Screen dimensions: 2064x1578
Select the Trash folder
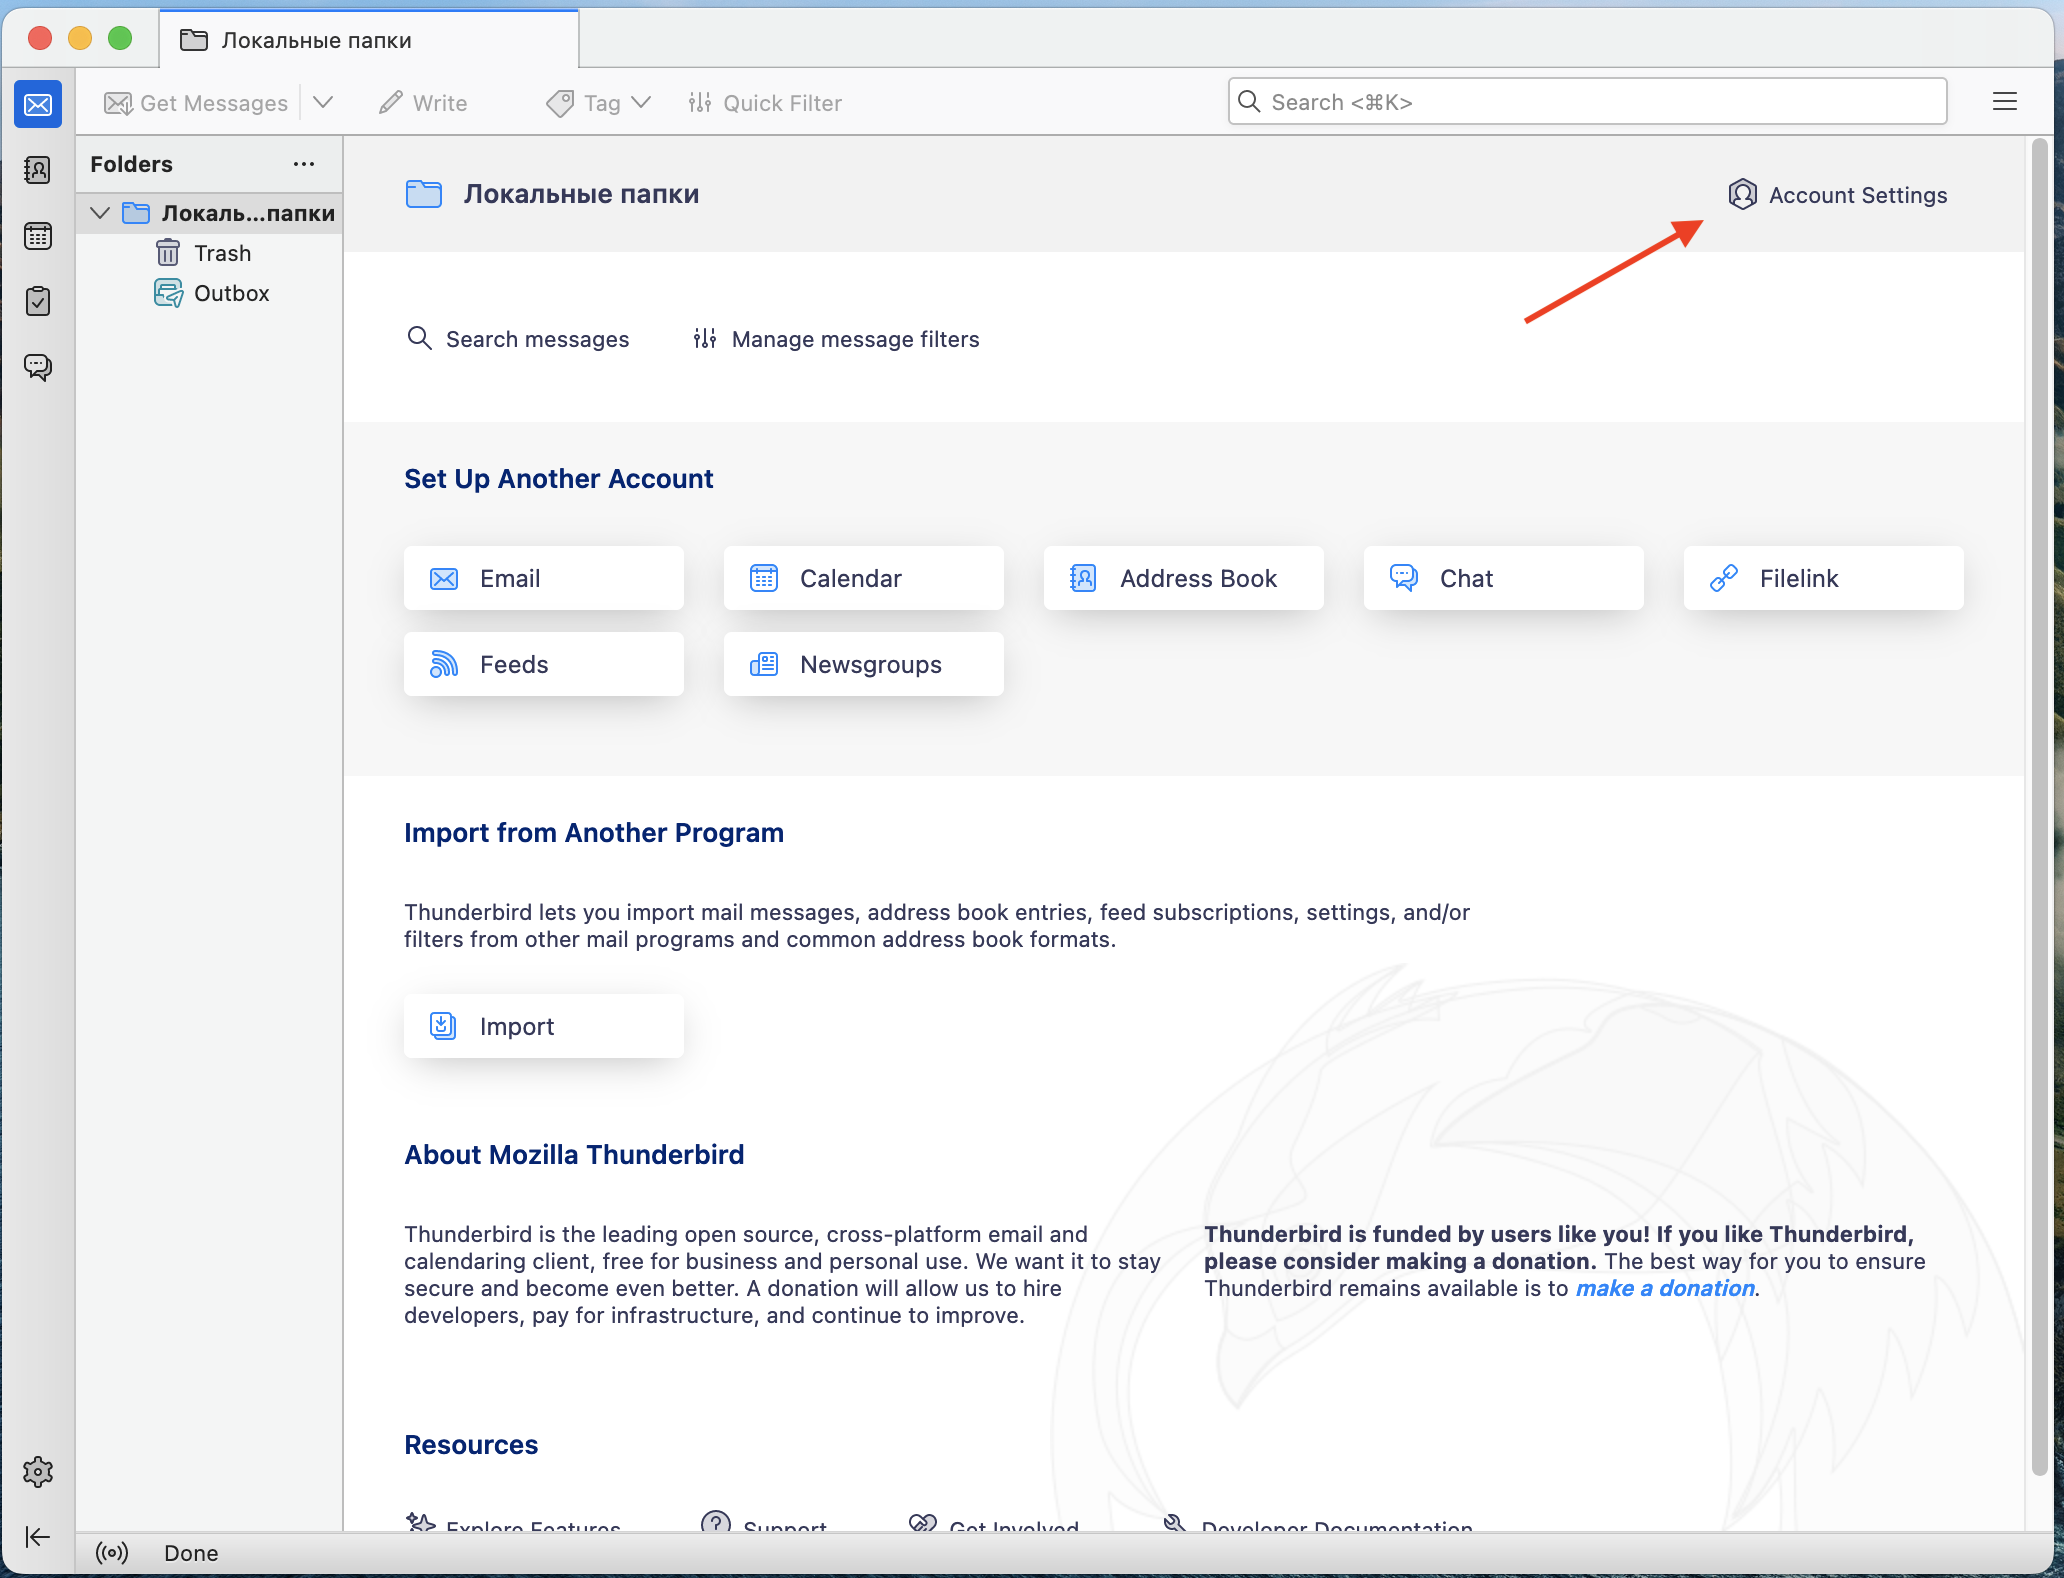pyautogui.click(x=222, y=253)
